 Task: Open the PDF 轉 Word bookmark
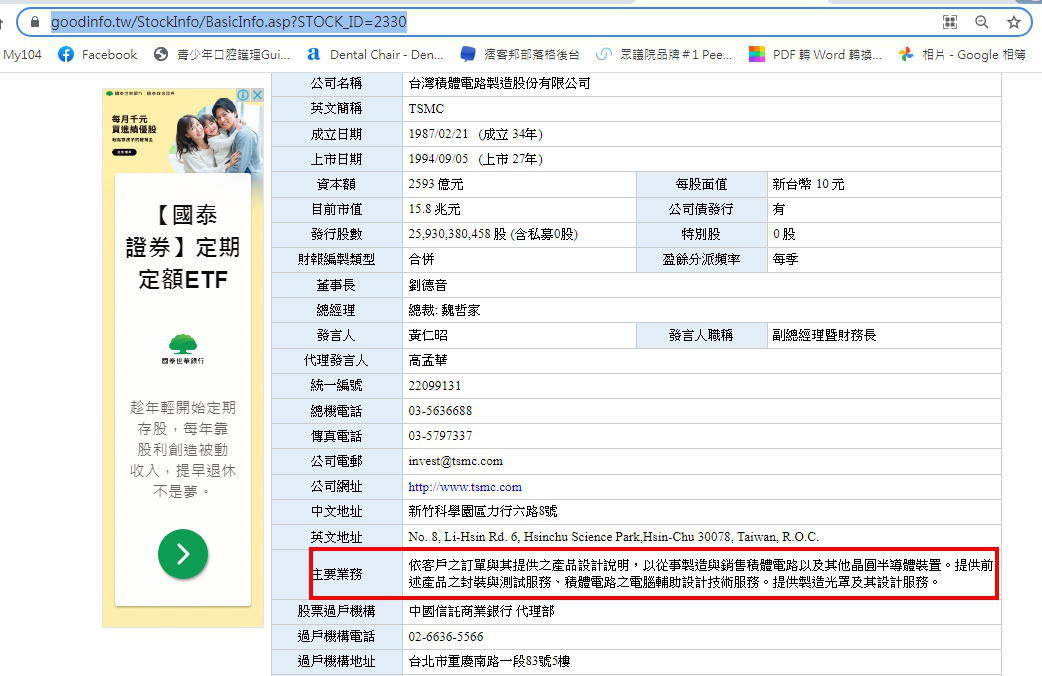[x=815, y=55]
